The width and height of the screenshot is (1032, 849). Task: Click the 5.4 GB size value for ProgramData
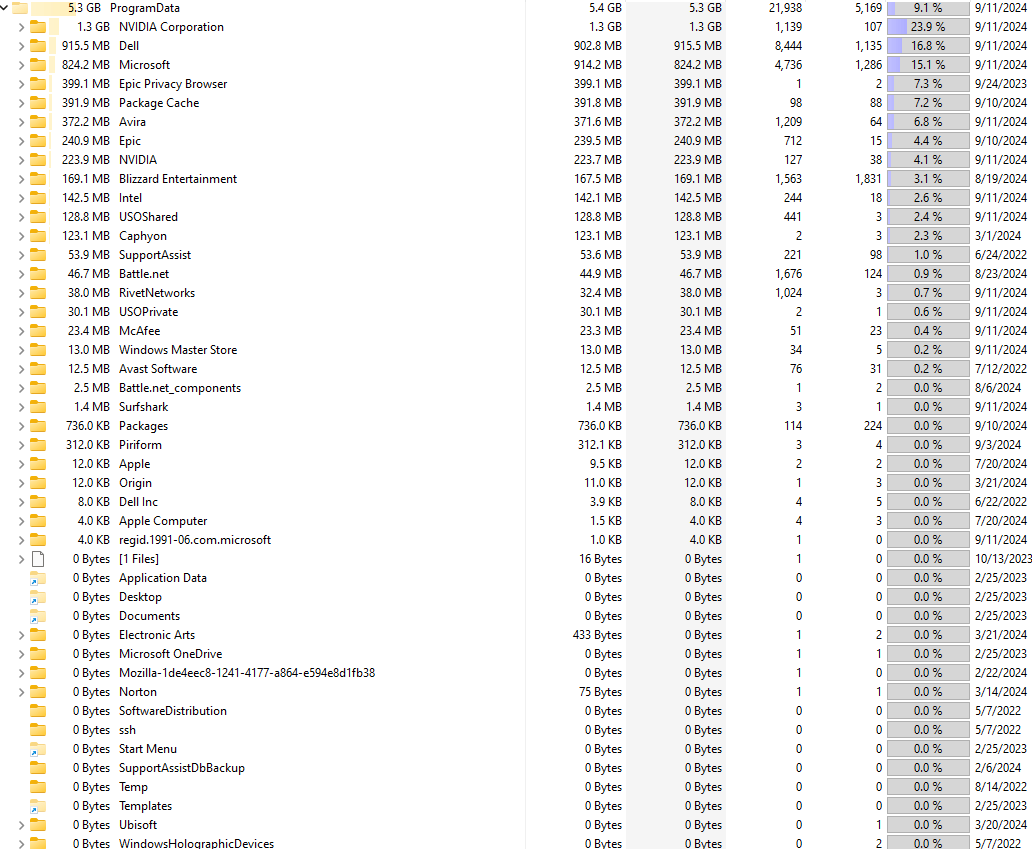coord(605,8)
